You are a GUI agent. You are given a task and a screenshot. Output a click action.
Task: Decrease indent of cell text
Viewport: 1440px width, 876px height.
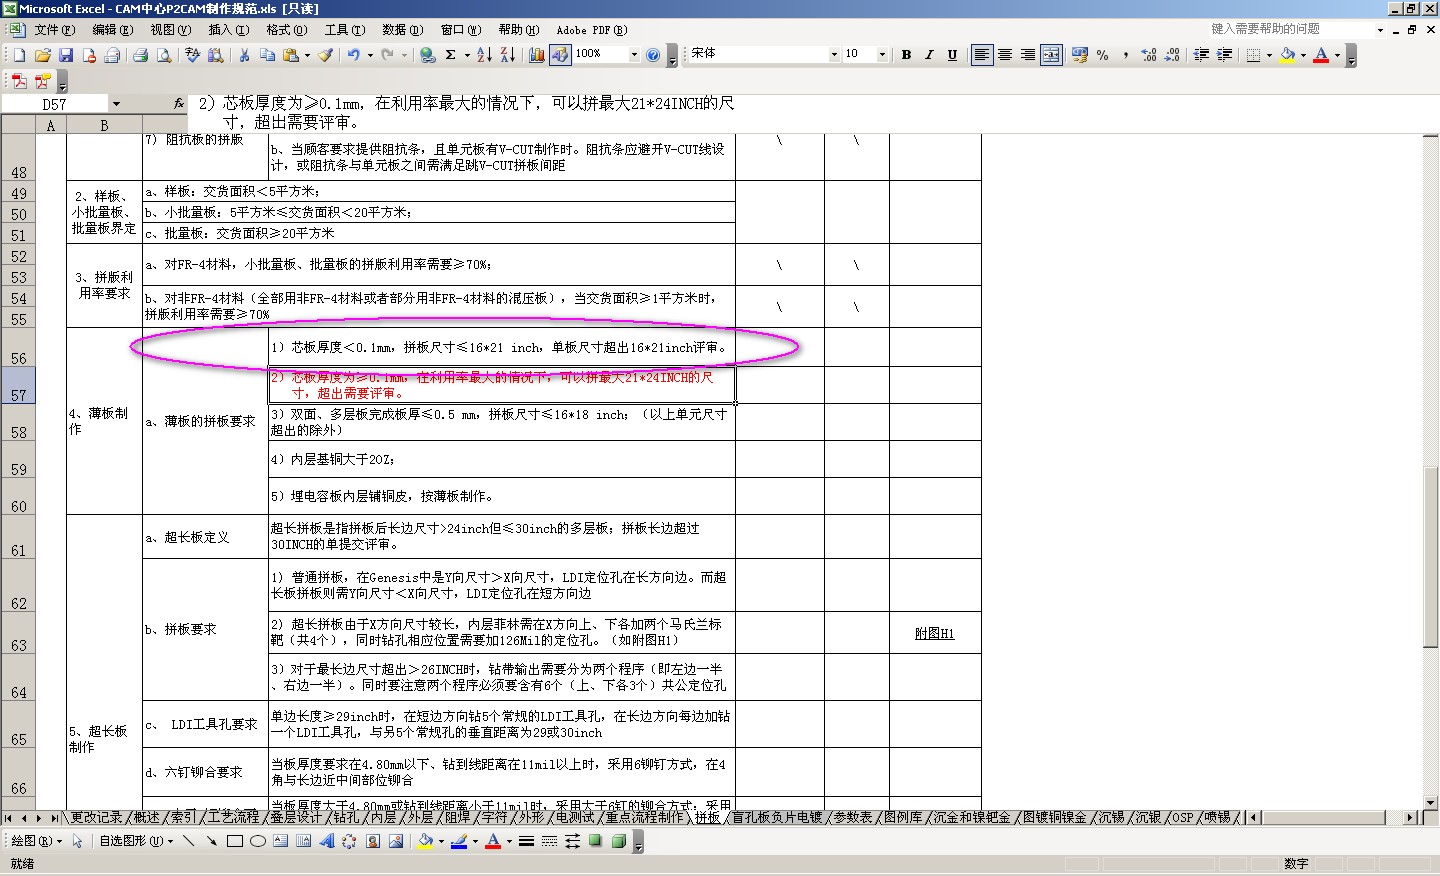coord(1201,55)
